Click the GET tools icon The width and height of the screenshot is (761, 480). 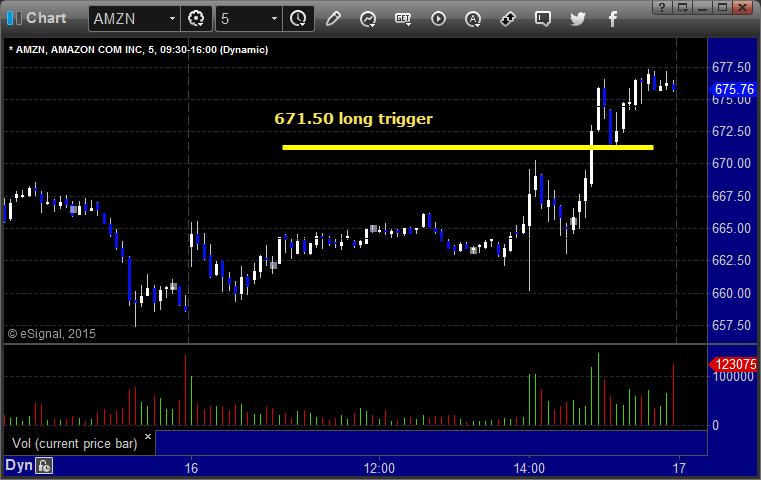(x=403, y=19)
